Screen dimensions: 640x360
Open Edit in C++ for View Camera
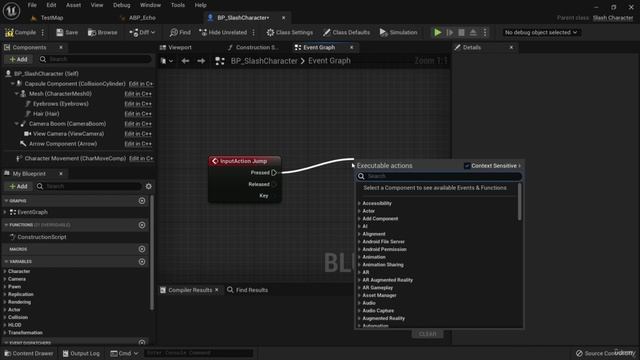coord(138,134)
